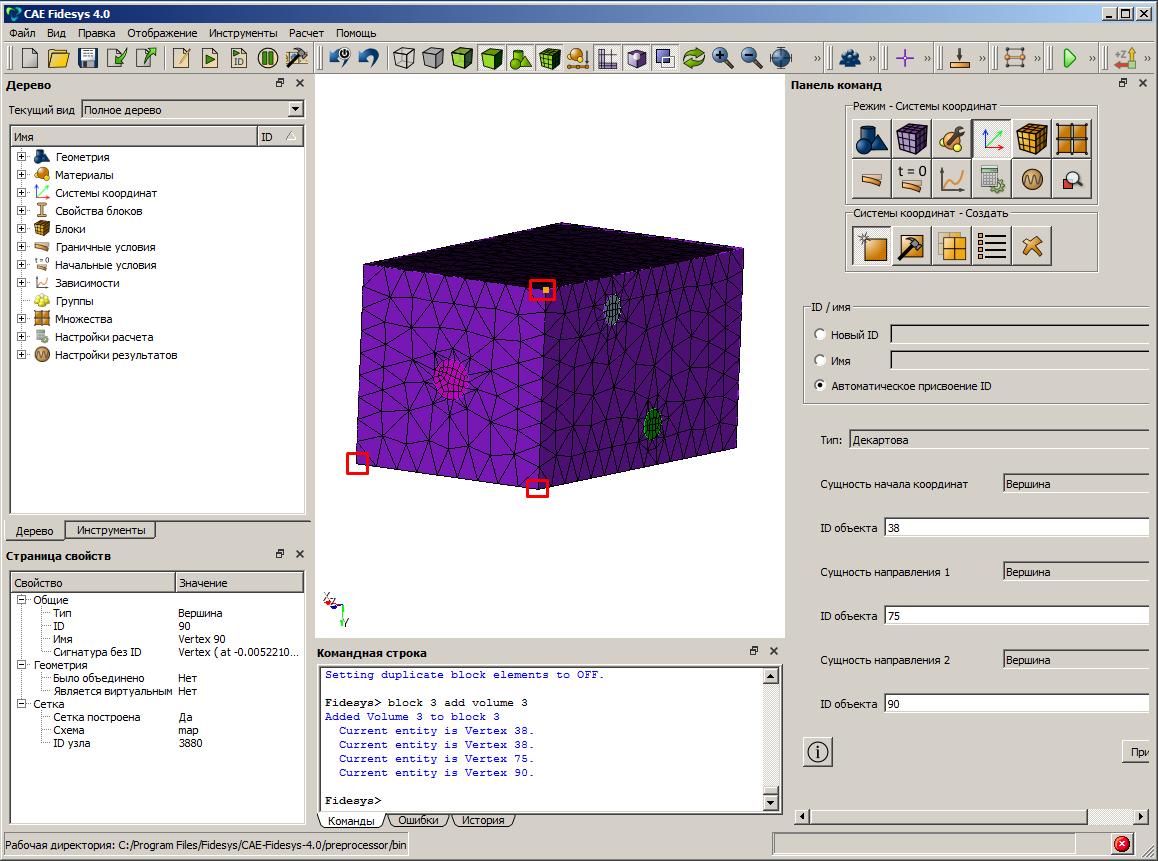Screen dimensions: 1158x861
Task: Click the create coordinate system icon
Action: (871, 245)
